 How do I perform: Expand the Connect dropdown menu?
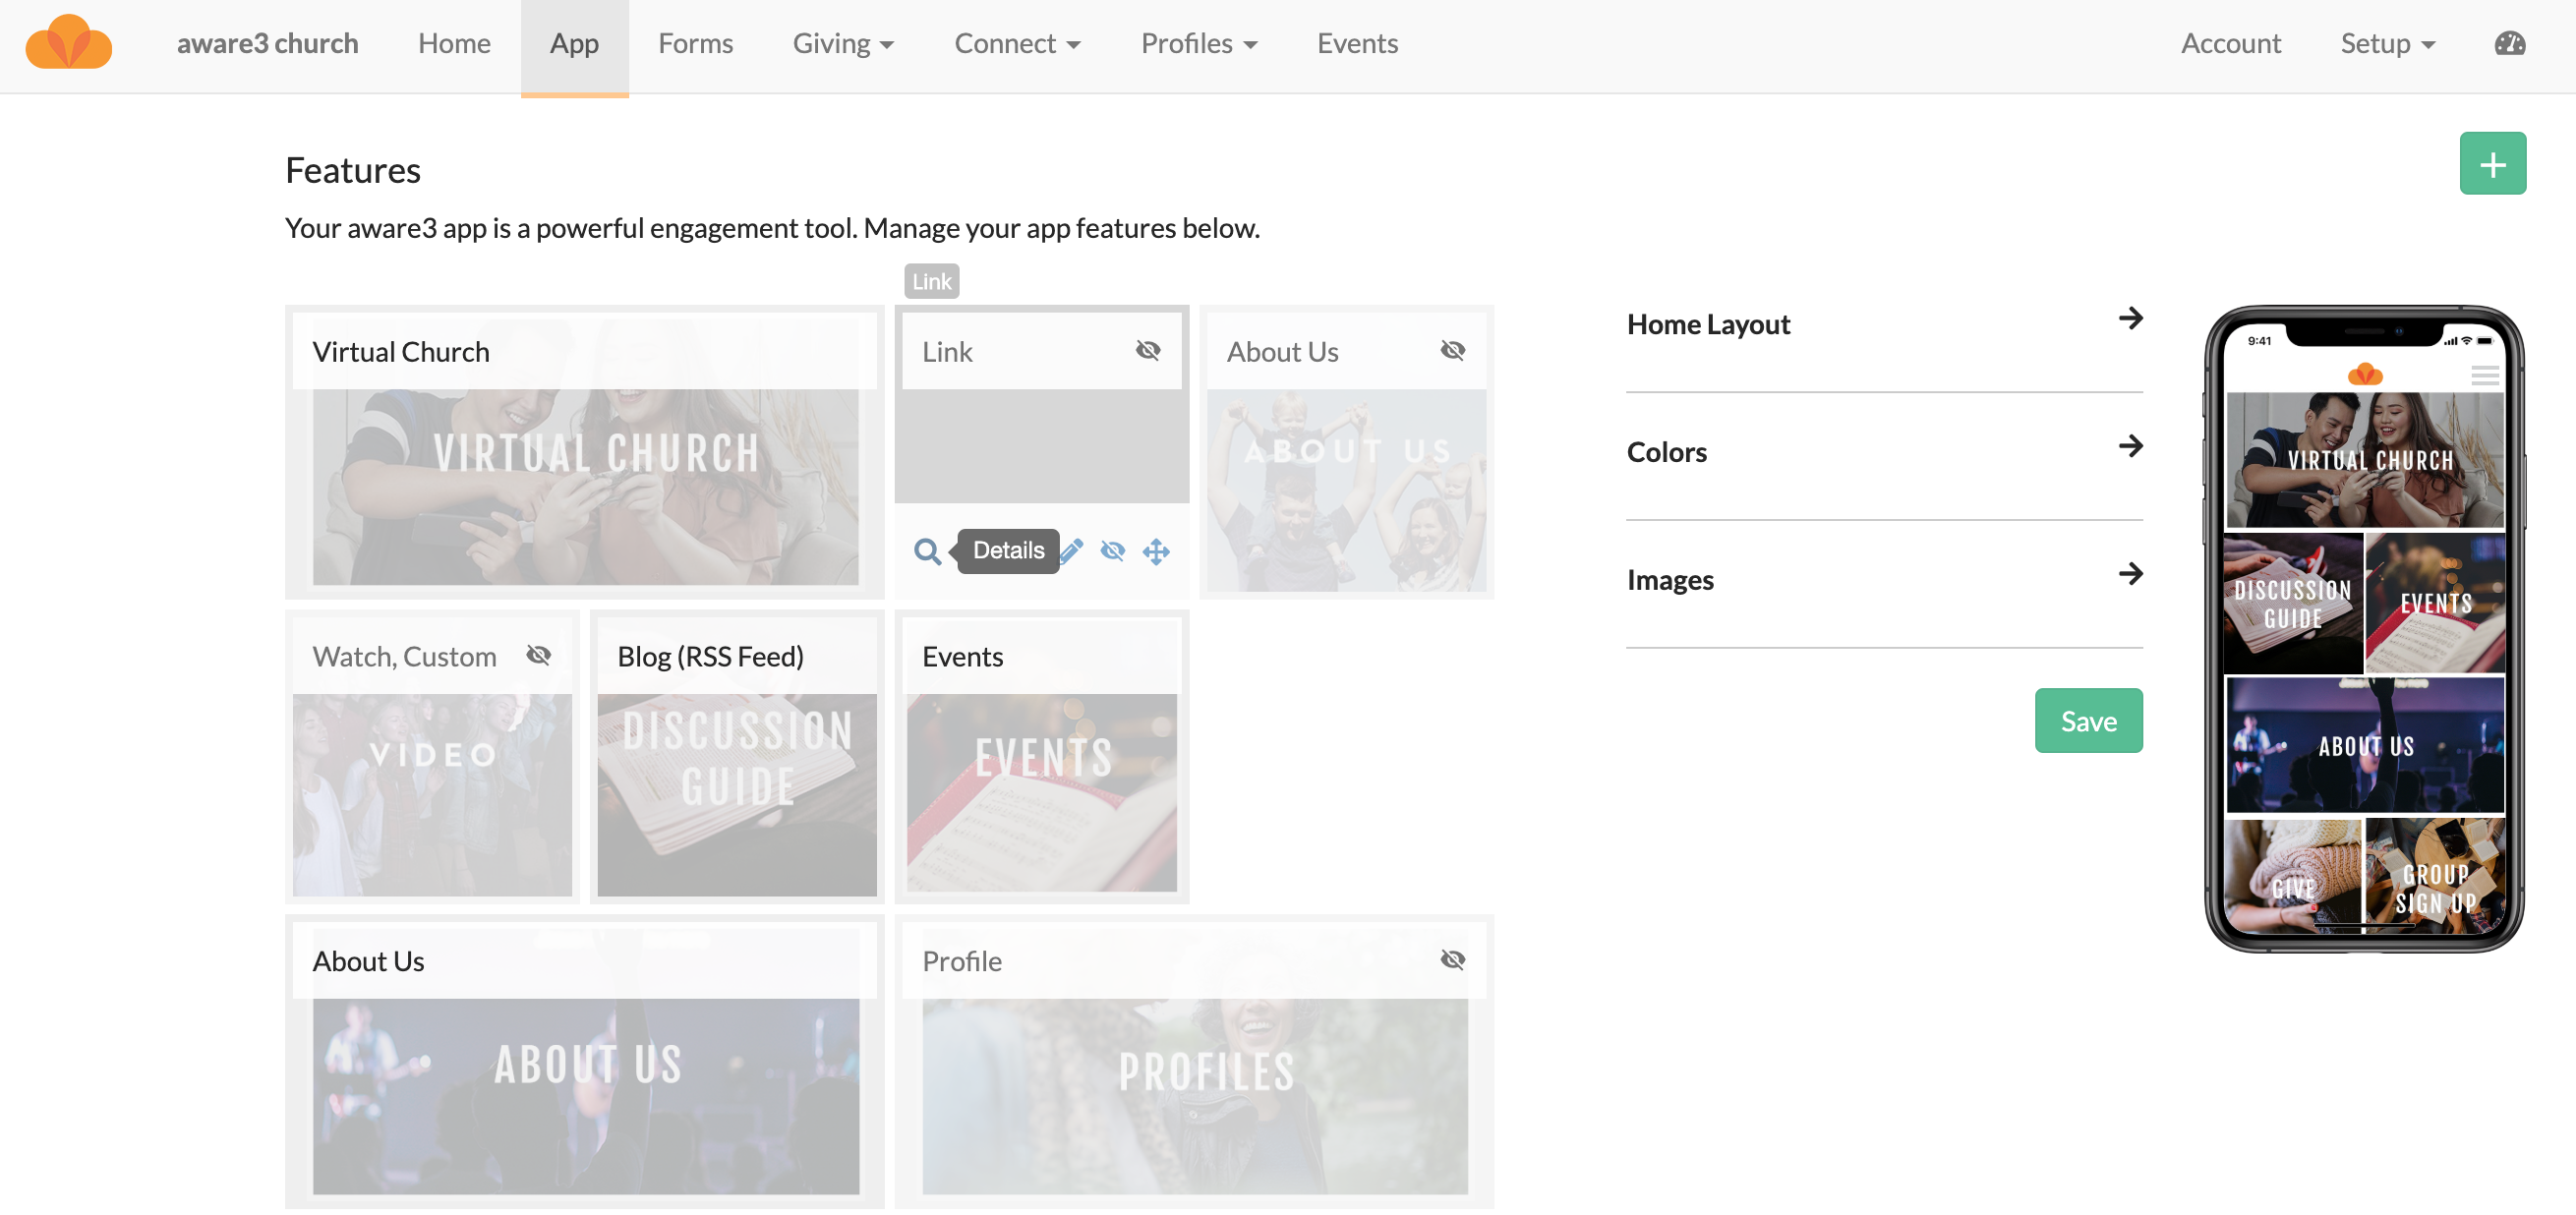tap(1017, 44)
